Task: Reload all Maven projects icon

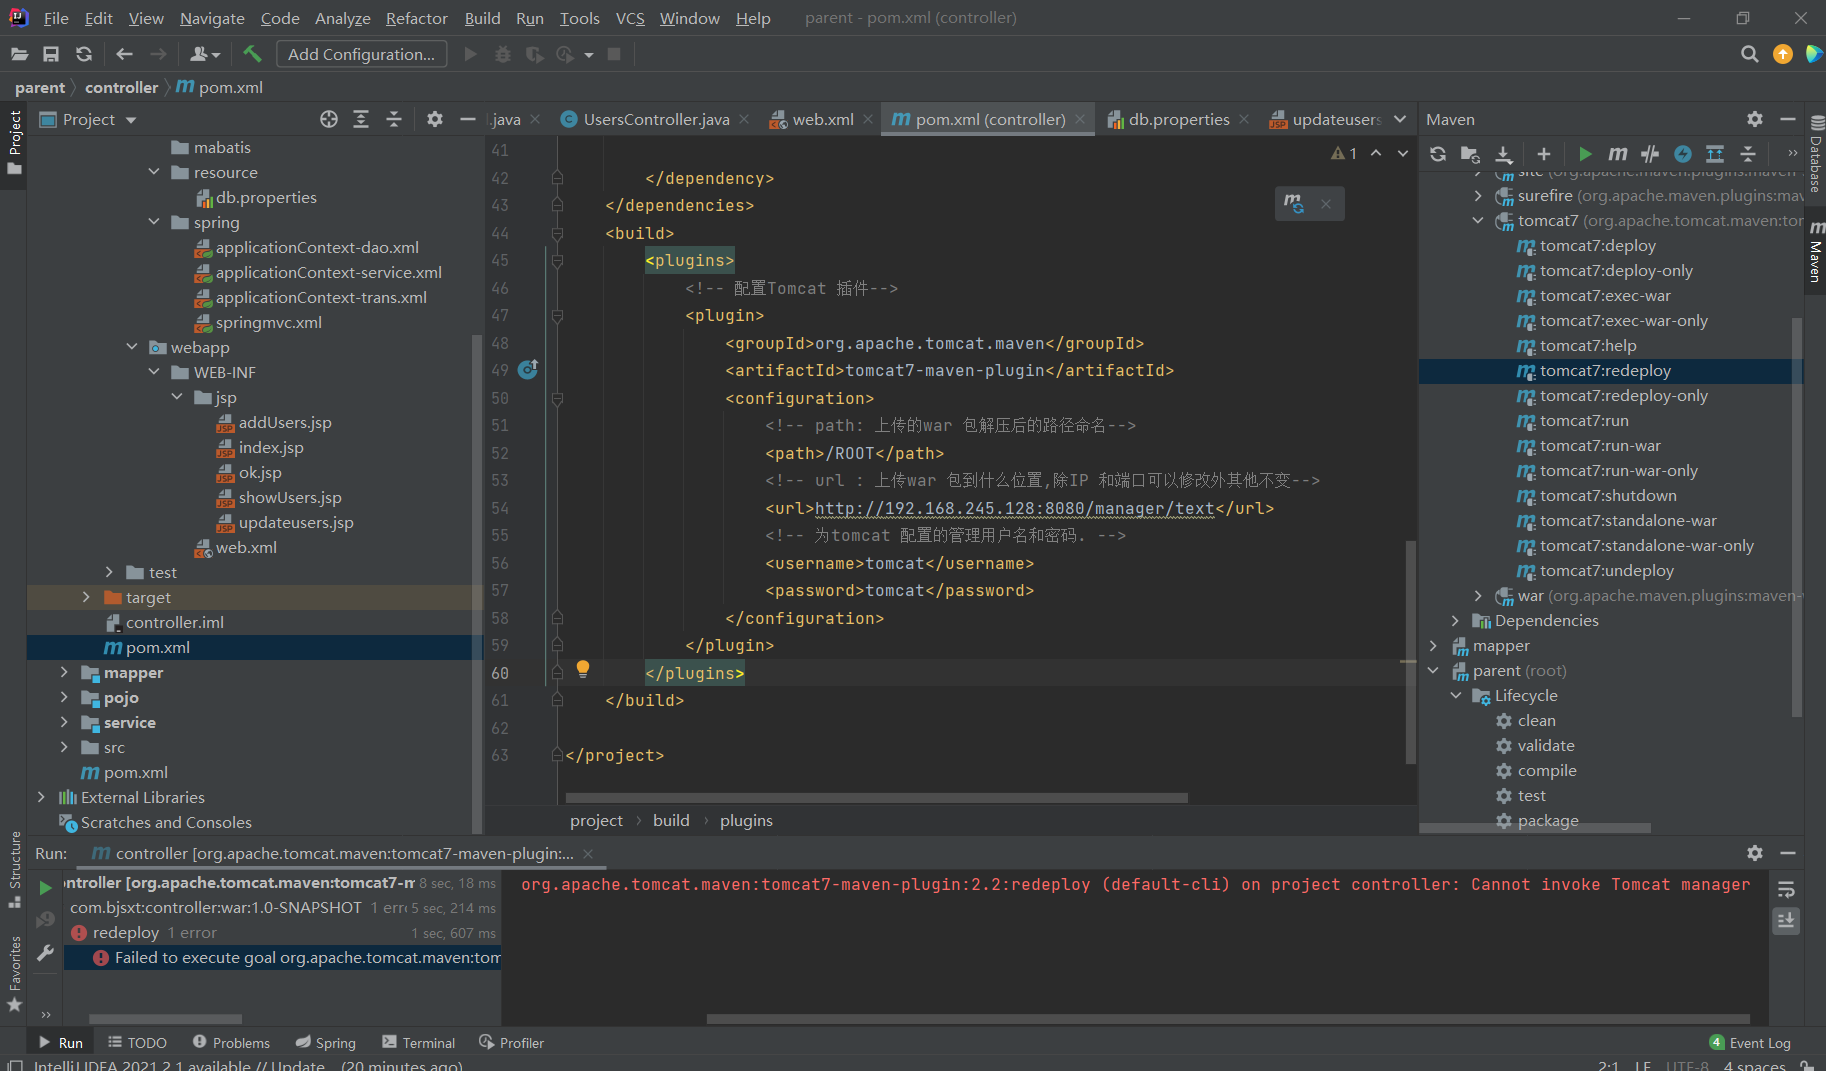Action: click(1438, 154)
